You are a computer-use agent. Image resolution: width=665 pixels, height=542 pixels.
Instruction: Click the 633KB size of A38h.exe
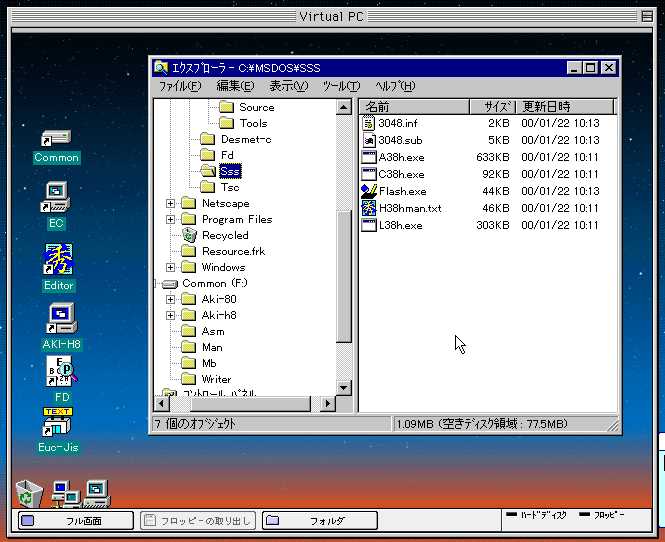pos(492,157)
